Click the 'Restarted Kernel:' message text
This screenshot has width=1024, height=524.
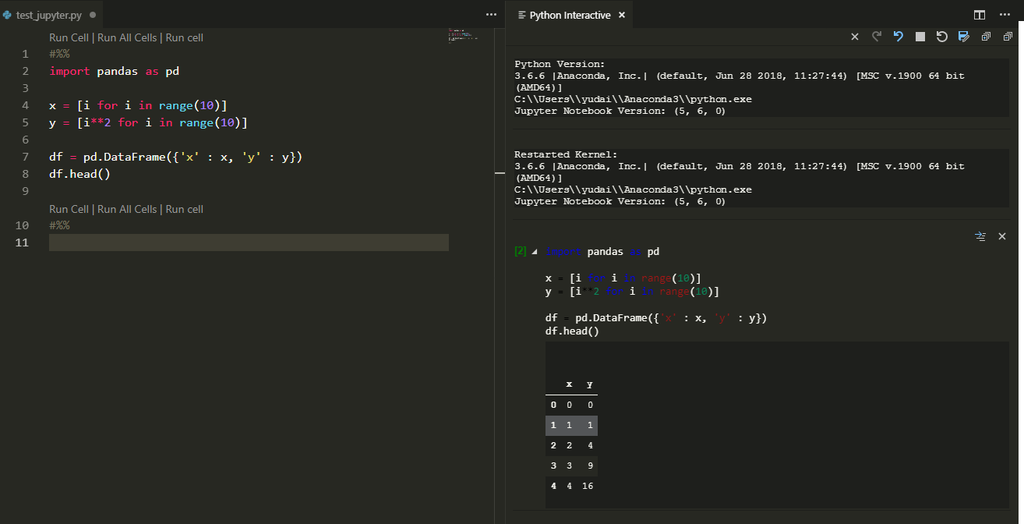[566, 155]
